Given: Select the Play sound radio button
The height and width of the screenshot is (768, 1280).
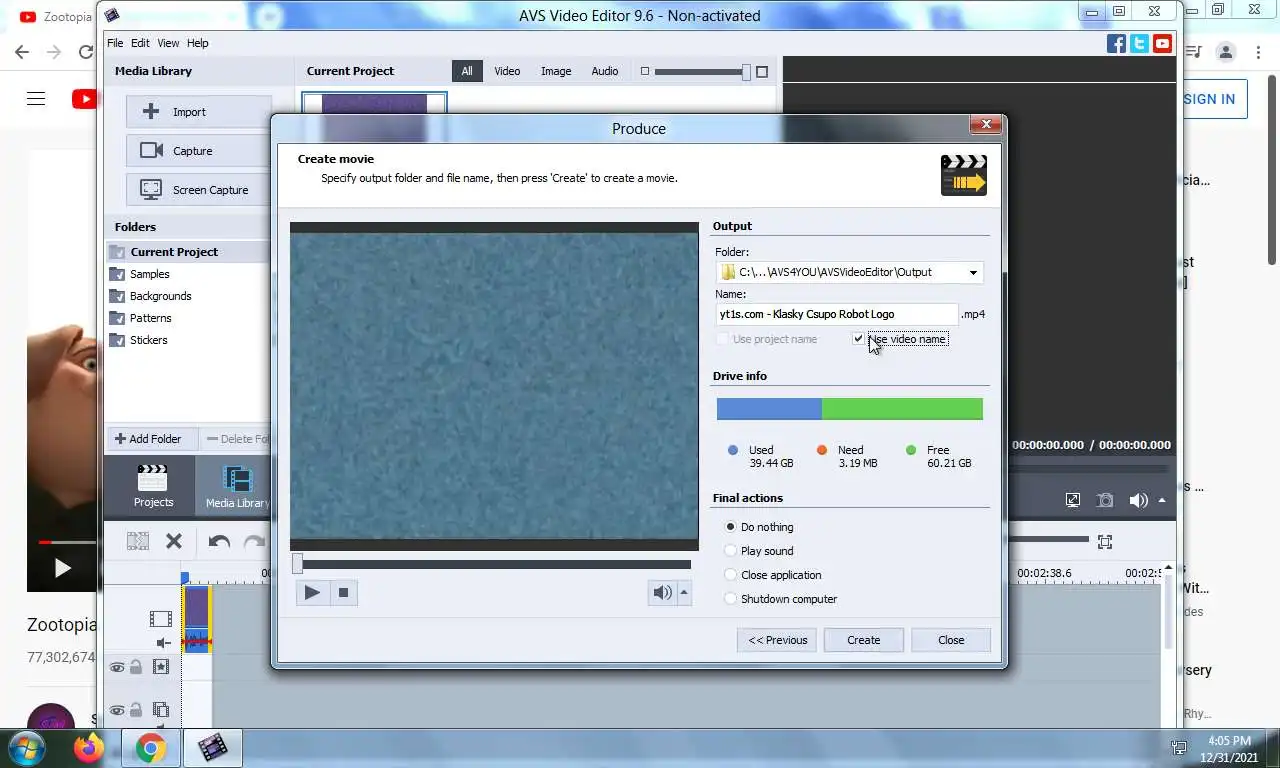Looking at the screenshot, I should click(x=730, y=551).
